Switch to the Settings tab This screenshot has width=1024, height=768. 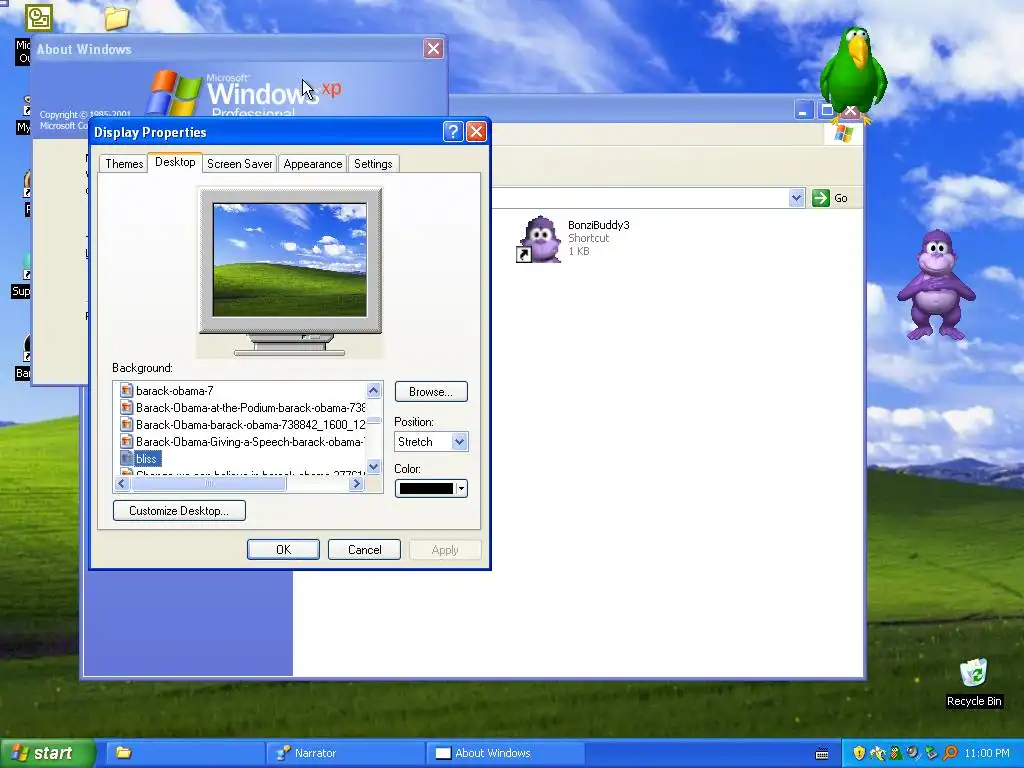point(373,163)
